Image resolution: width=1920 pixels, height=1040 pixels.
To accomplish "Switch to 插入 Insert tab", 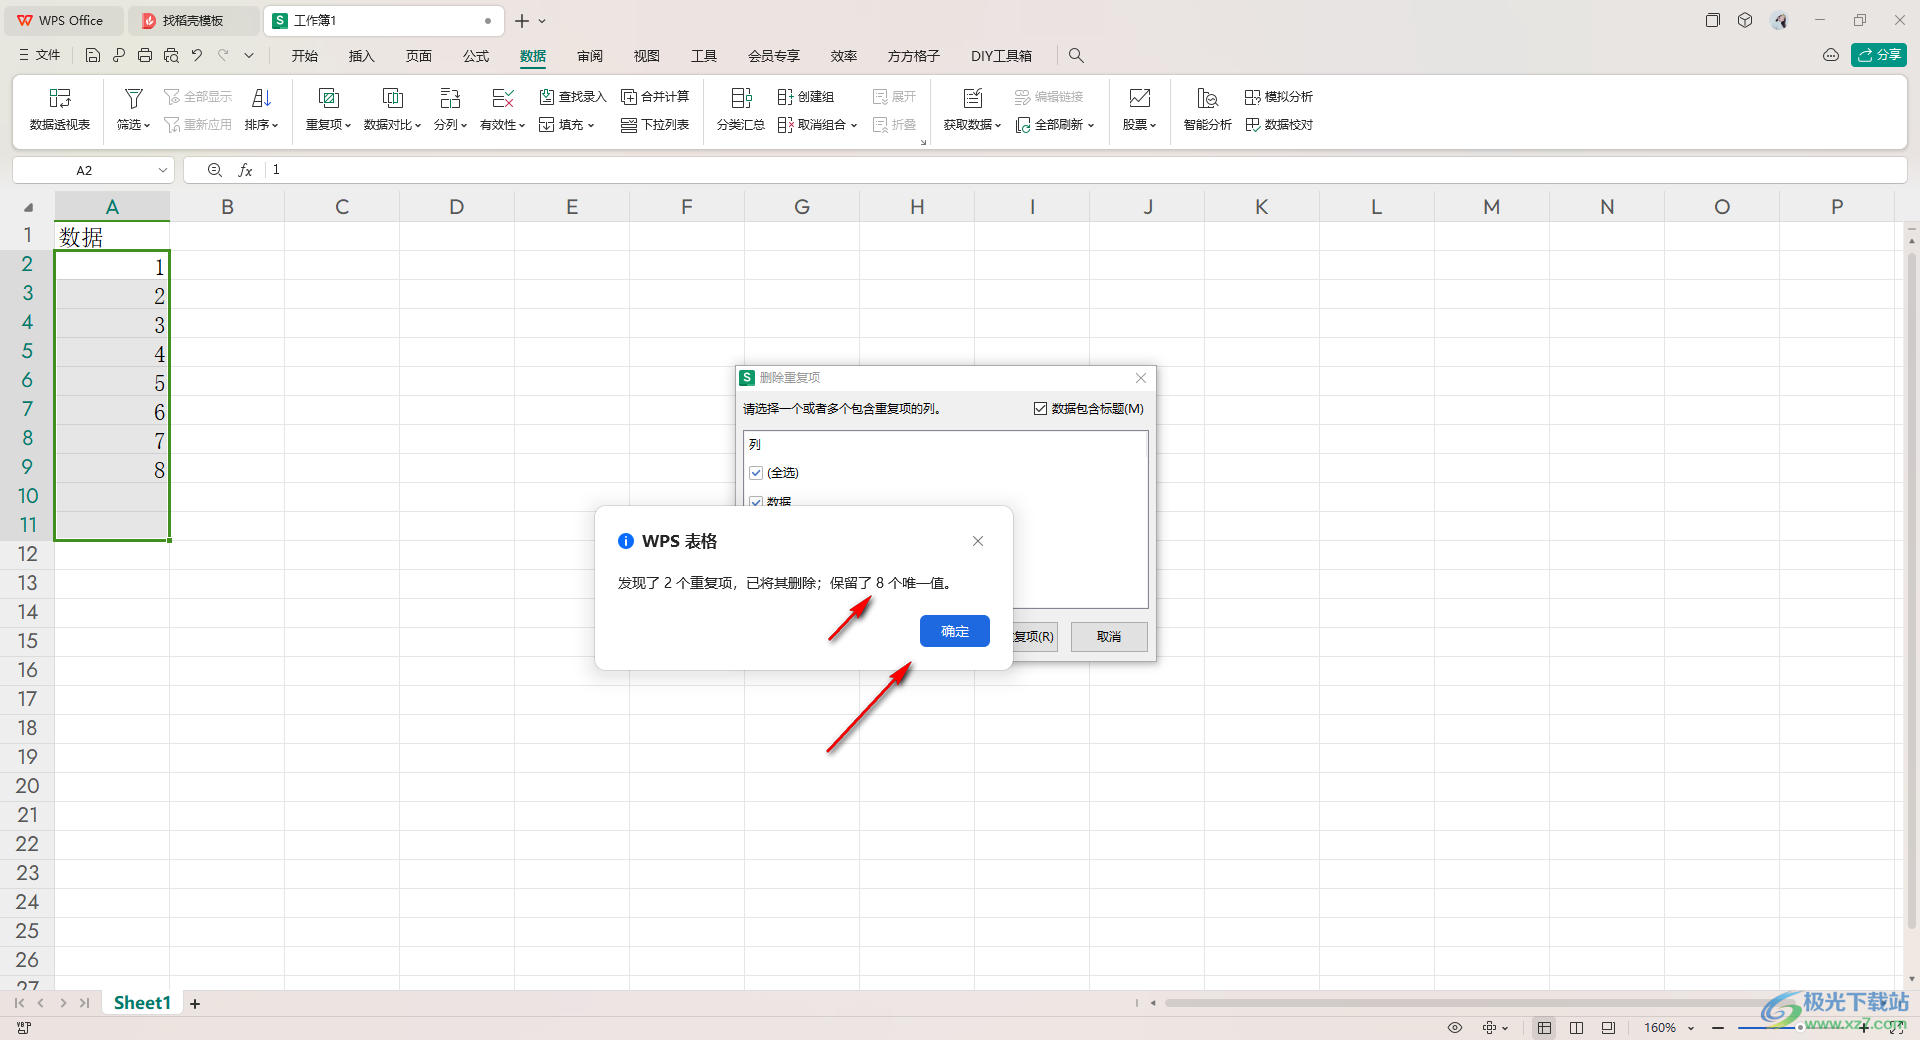I will pos(361,56).
